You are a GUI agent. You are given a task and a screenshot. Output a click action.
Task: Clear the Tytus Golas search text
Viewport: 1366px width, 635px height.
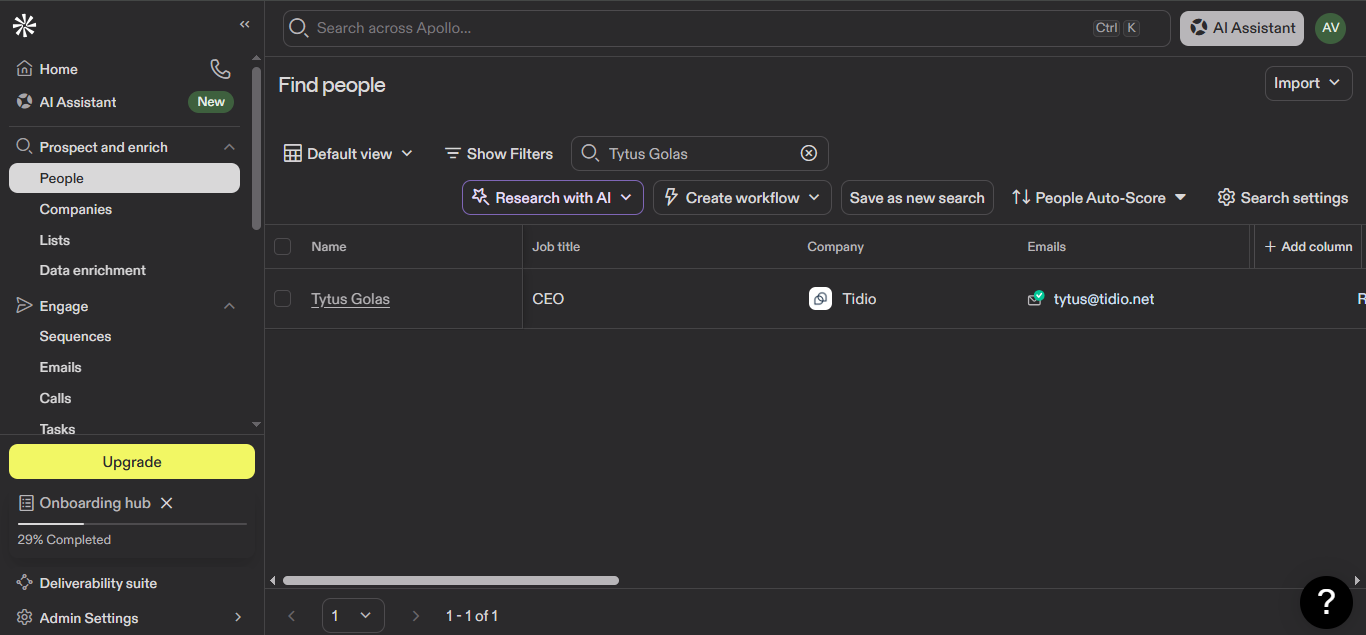click(x=809, y=153)
